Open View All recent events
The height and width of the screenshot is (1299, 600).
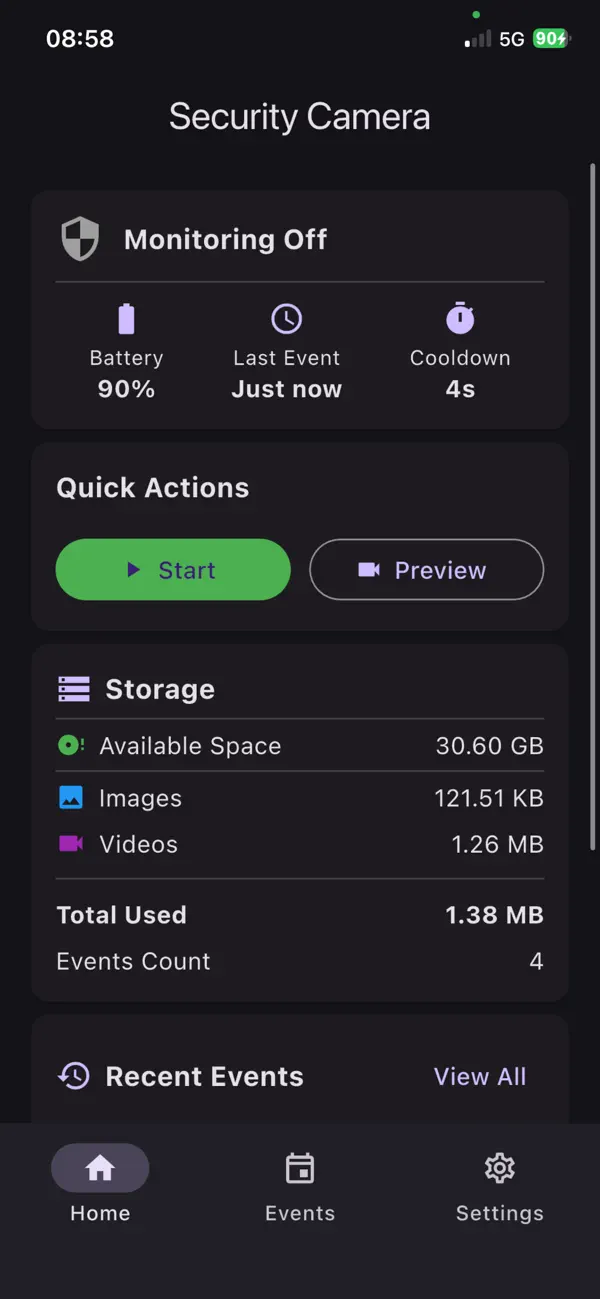(480, 1076)
